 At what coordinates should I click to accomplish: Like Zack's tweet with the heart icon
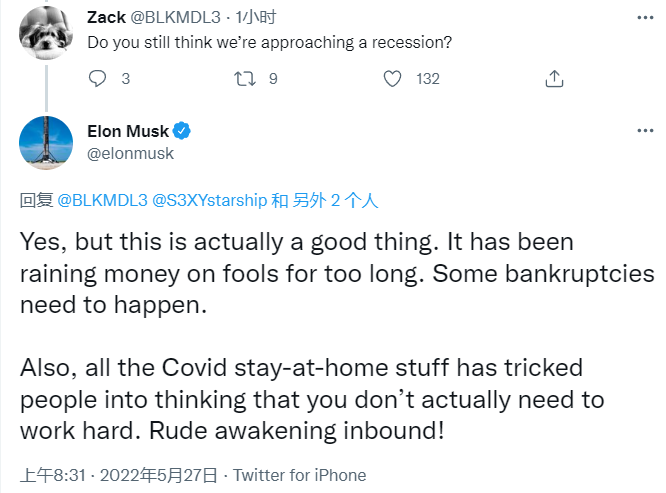point(394,78)
